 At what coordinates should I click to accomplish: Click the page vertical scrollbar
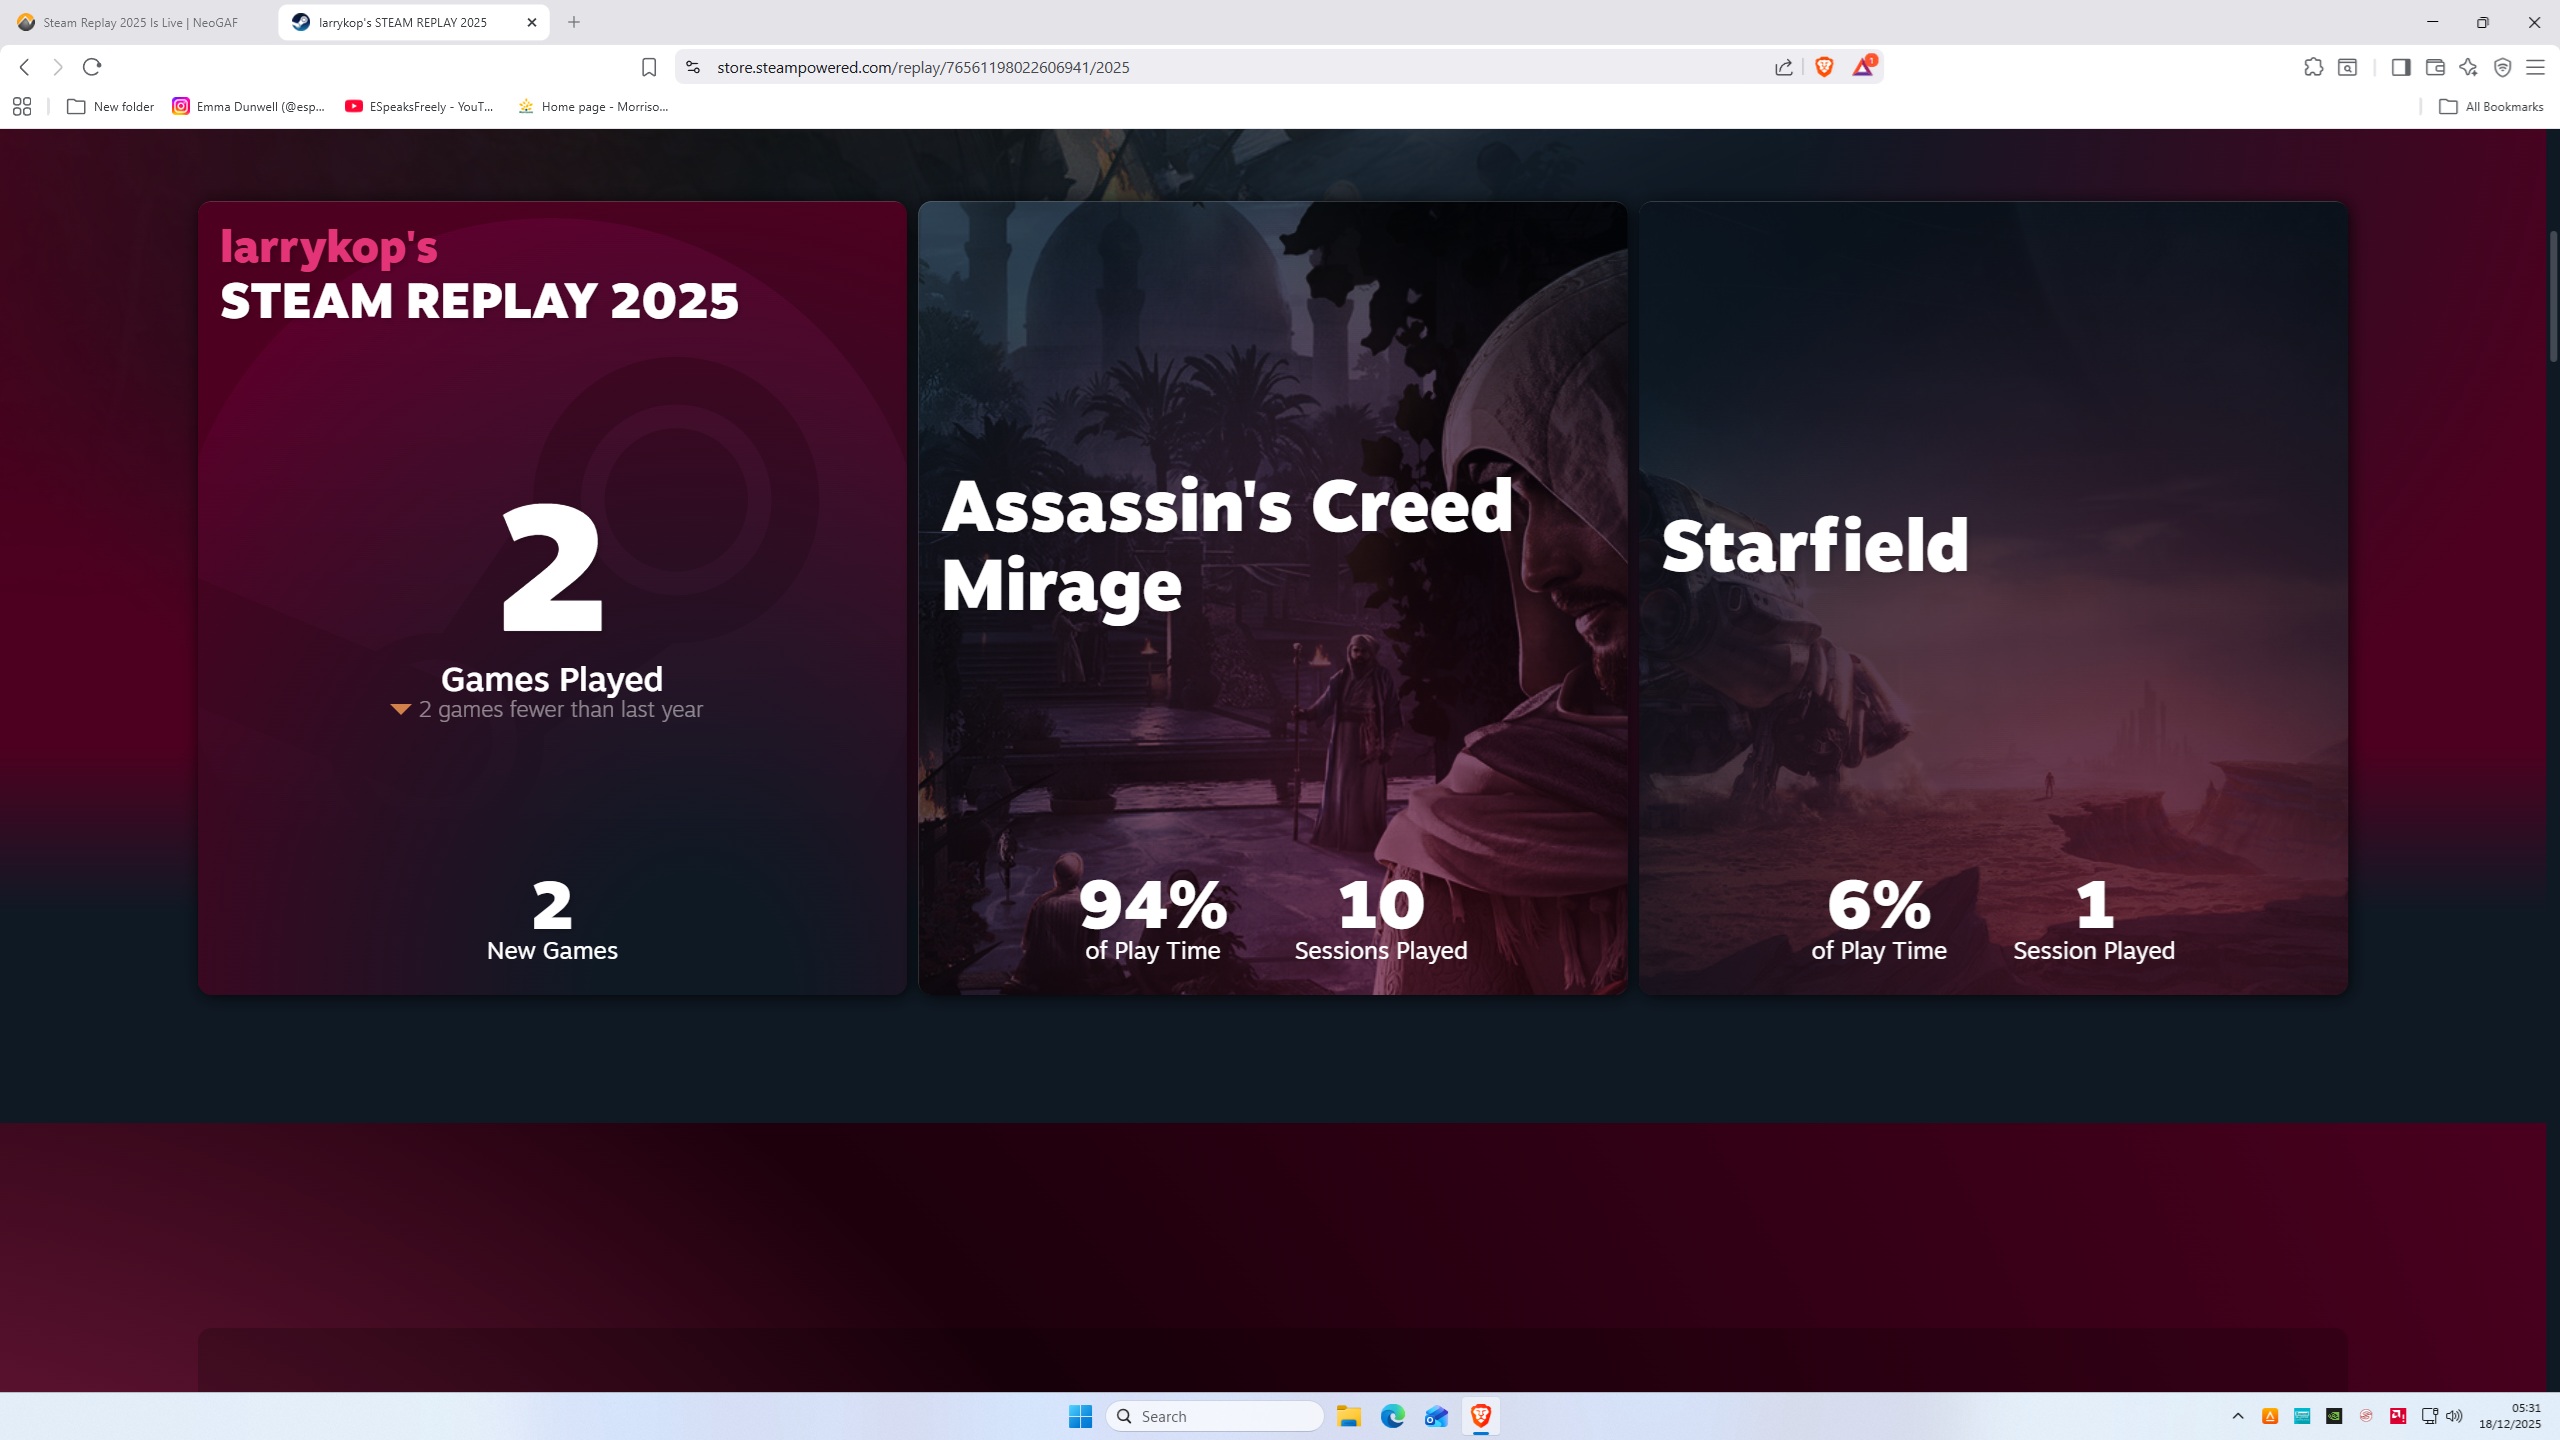click(2552, 296)
